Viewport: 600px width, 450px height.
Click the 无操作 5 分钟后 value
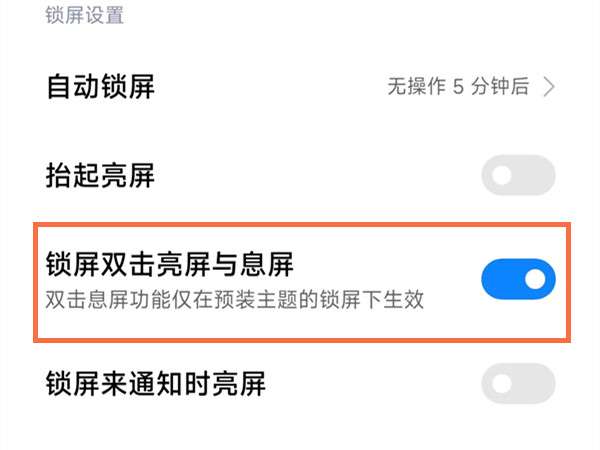(x=459, y=87)
